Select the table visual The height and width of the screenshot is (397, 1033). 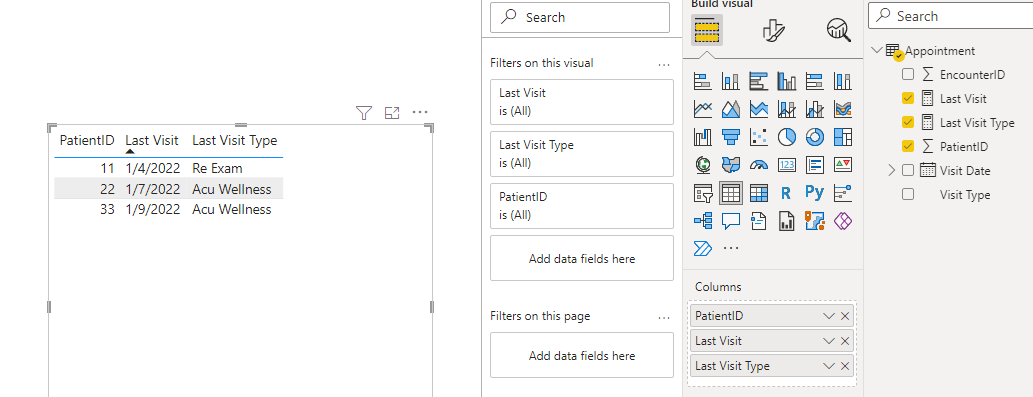point(731,193)
